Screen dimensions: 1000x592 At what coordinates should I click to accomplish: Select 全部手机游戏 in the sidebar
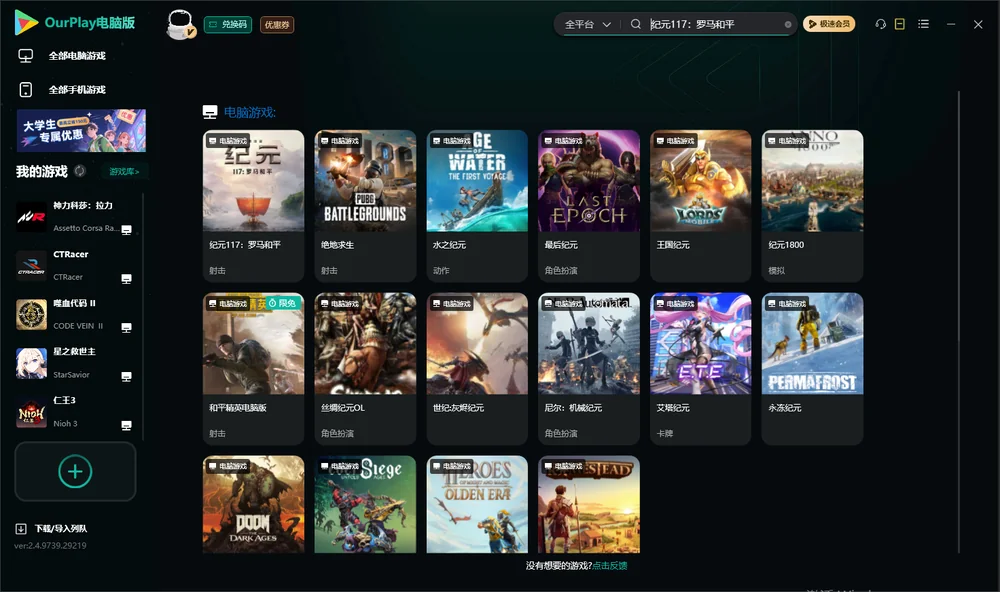[77, 89]
